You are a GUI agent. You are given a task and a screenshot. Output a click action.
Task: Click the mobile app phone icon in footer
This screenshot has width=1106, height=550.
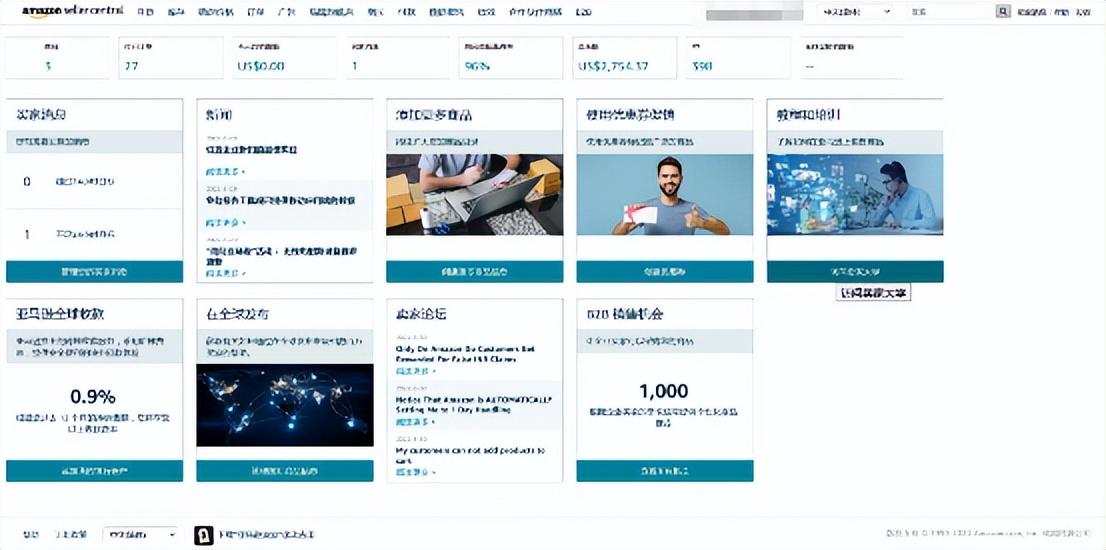[x=203, y=535]
